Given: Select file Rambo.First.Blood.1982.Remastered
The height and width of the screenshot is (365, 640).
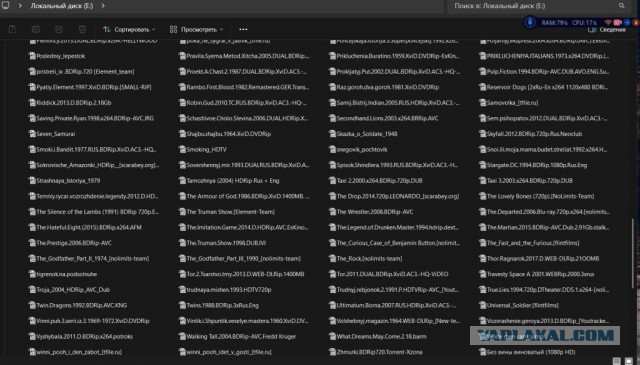Looking at the screenshot, I should point(244,87).
